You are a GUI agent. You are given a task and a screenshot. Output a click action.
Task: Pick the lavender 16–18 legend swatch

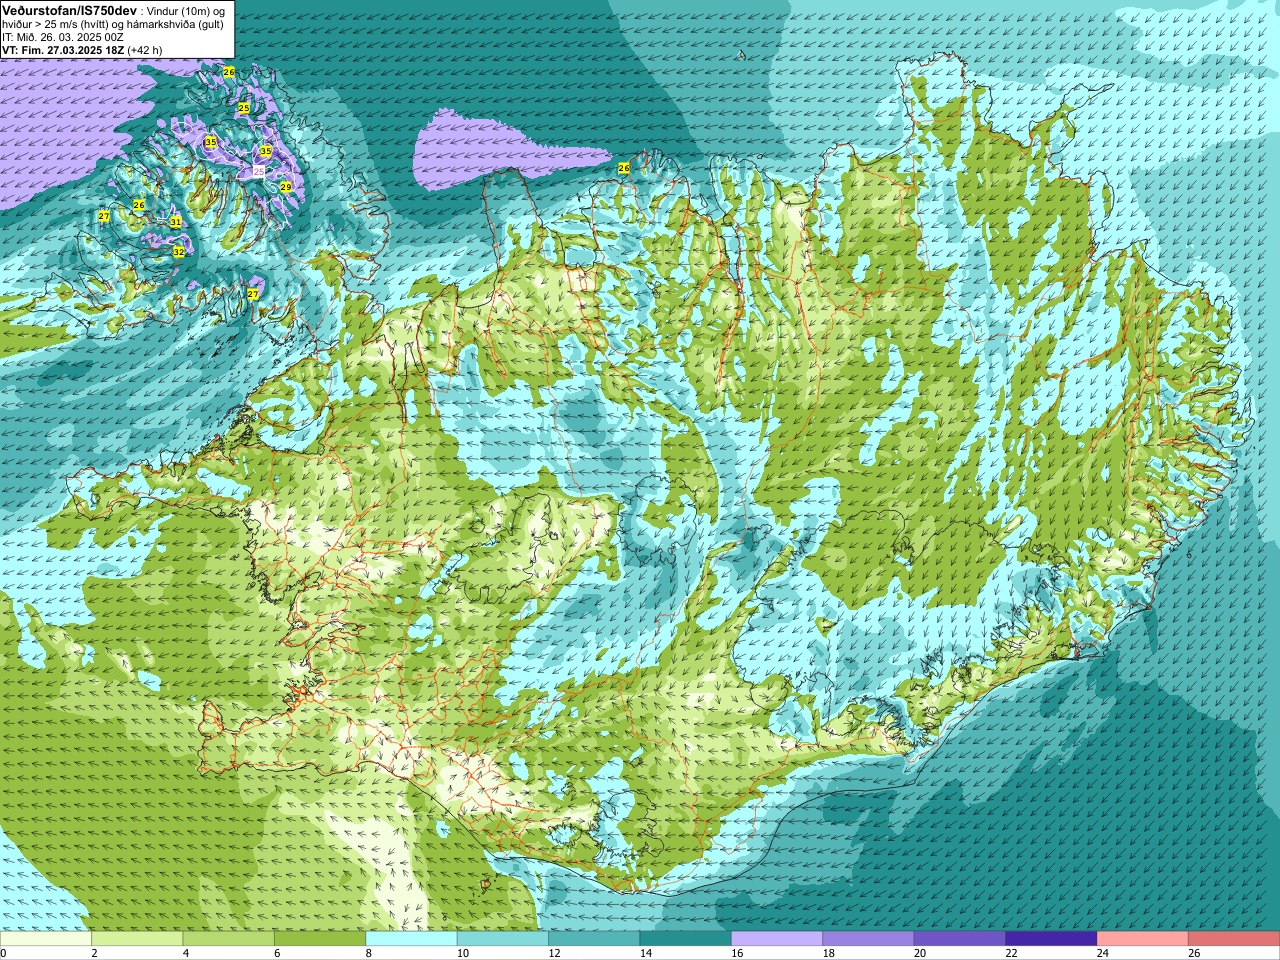pyautogui.click(x=777, y=939)
